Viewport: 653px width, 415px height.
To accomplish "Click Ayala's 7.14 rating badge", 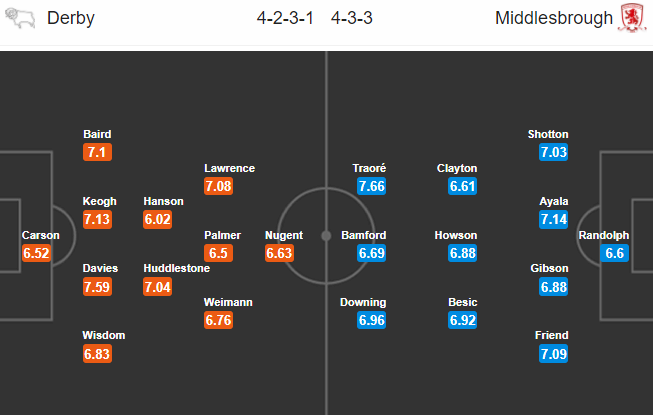I will (x=554, y=220).
